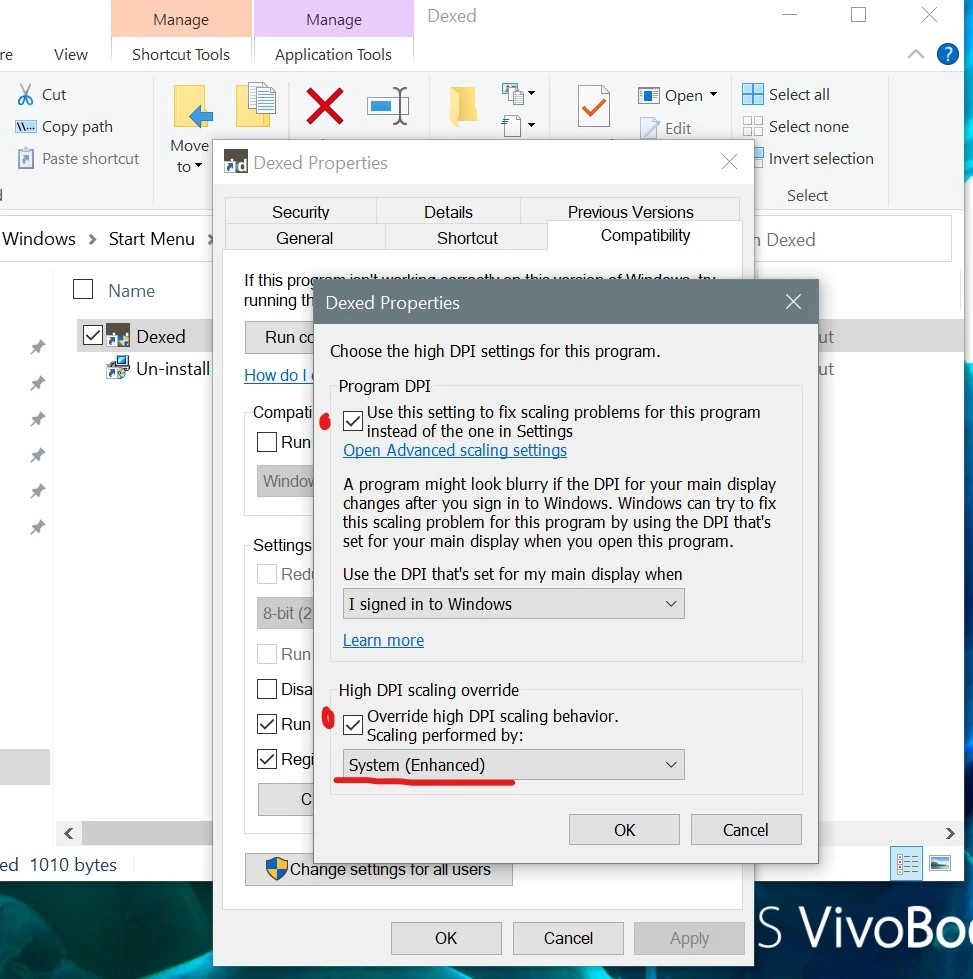The image size is (973, 979).
Task: Click the Cut scissors command in ribbon
Action: tap(41, 94)
